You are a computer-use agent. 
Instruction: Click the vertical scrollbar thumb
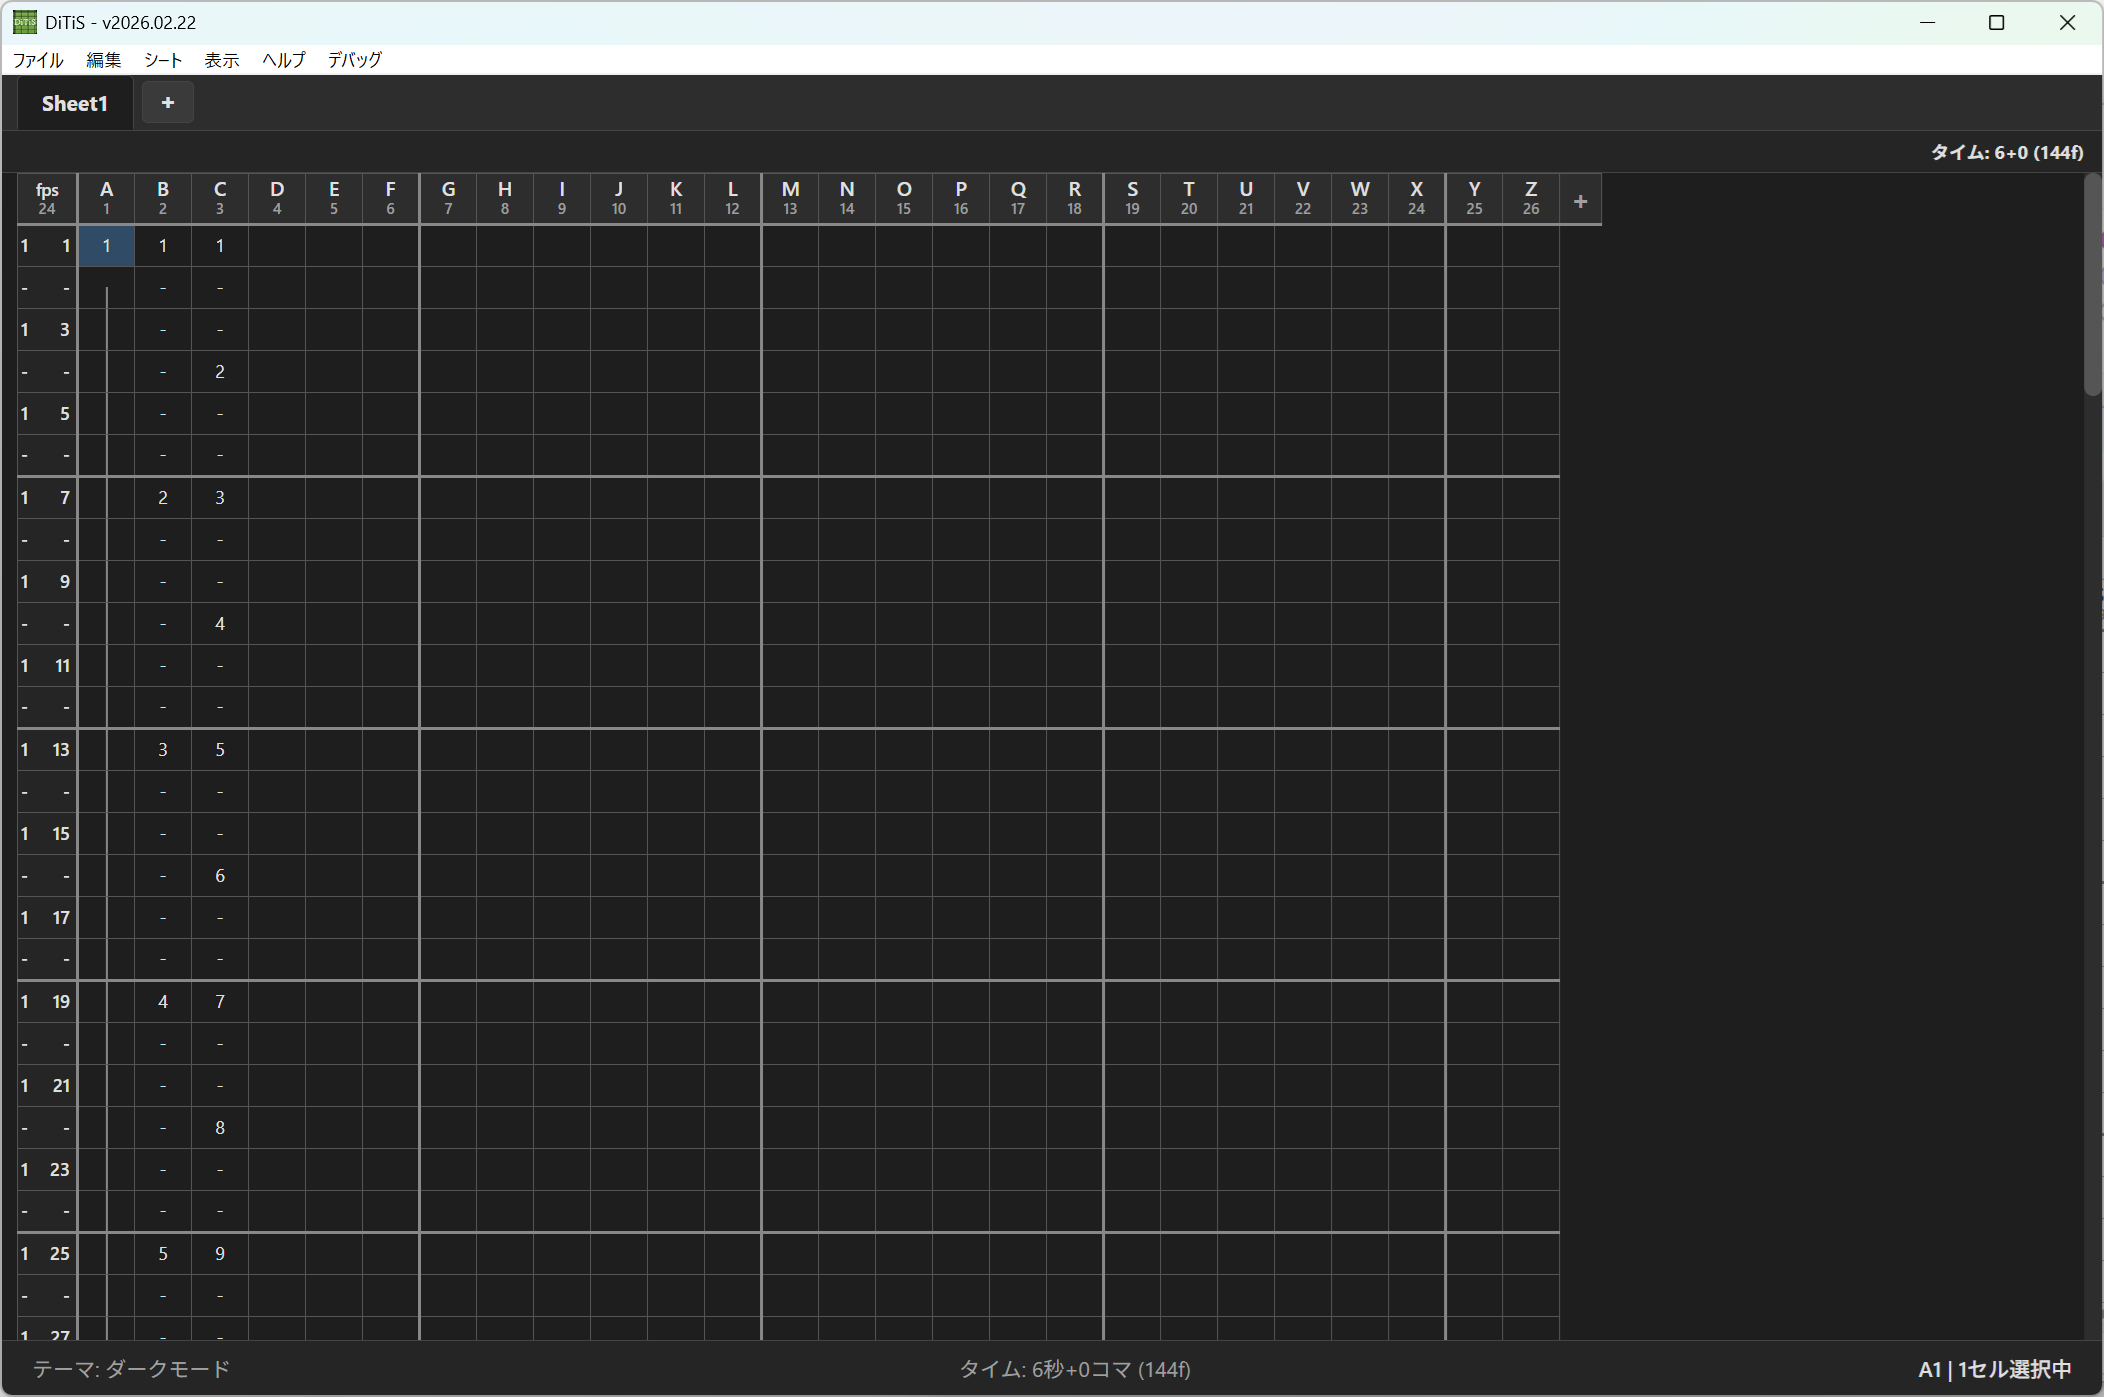pyautogui.click(x=2092, y=285)
